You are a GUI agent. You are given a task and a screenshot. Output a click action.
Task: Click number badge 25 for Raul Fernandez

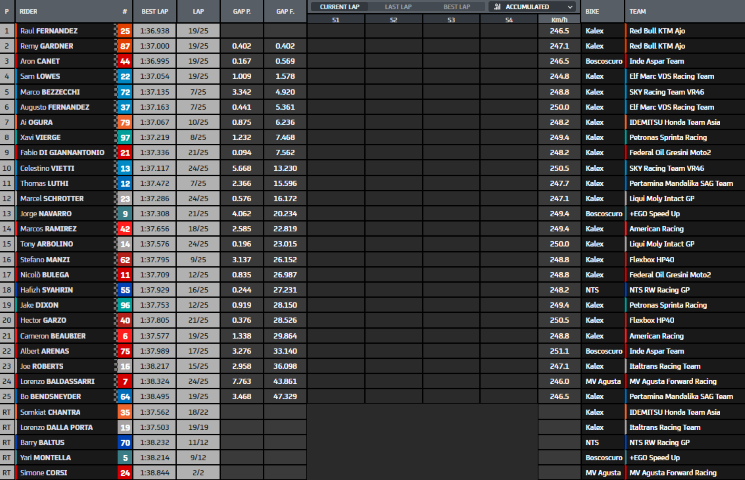point(125,31)
